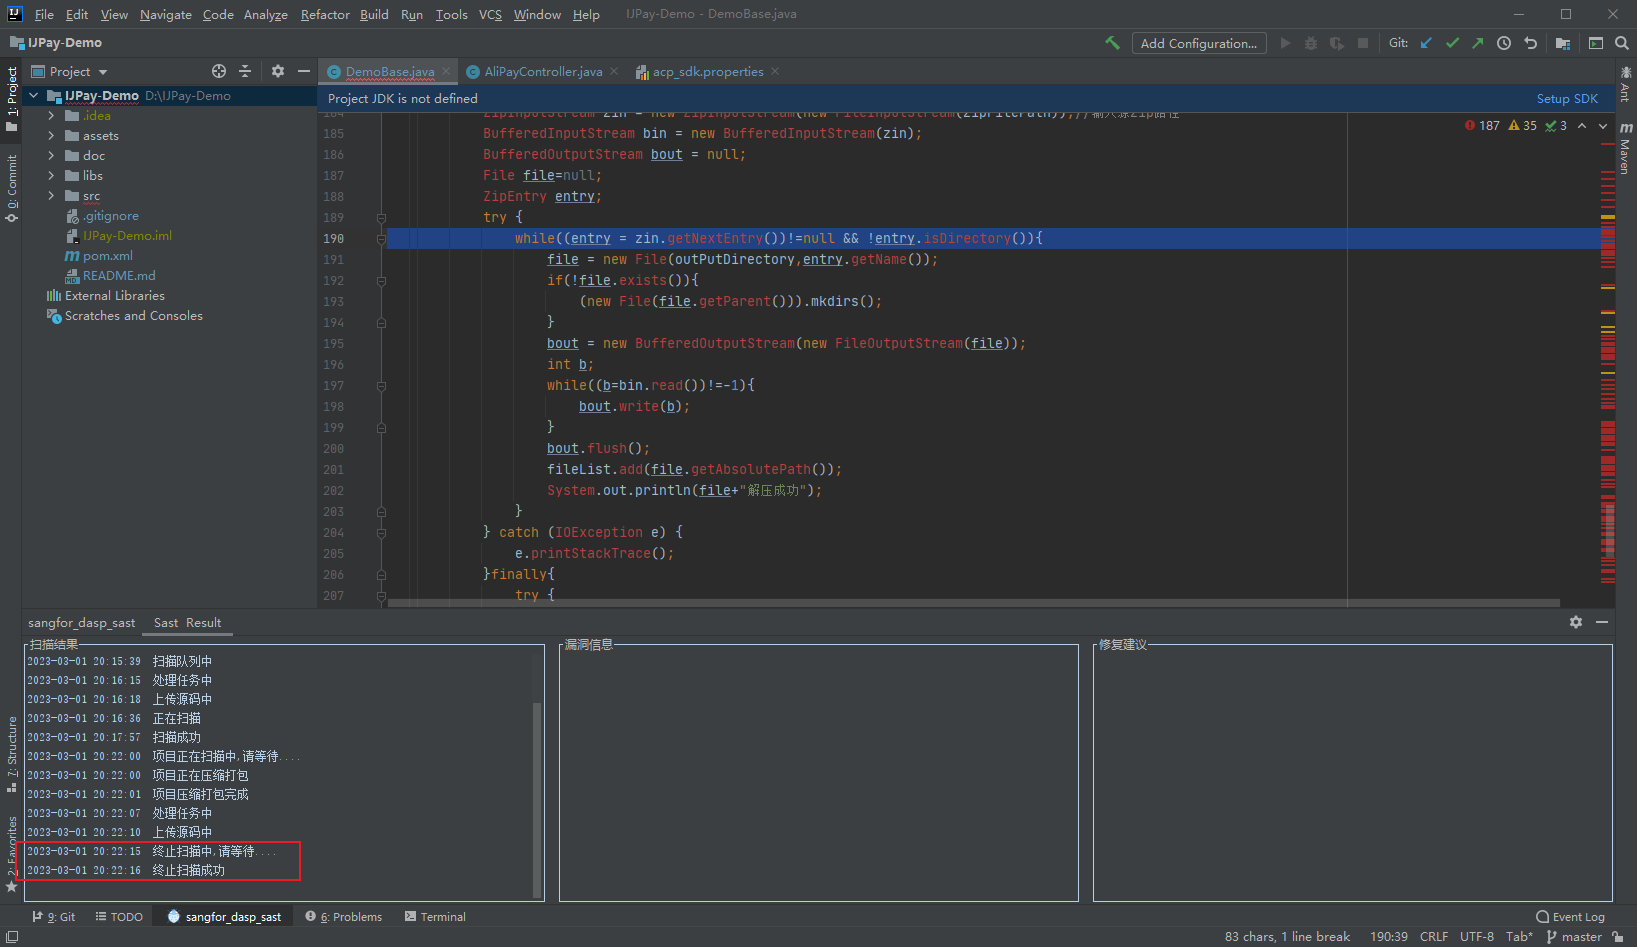Open the Refactor menu
This screenshot has width=1637, height=947.
point(324,14)
